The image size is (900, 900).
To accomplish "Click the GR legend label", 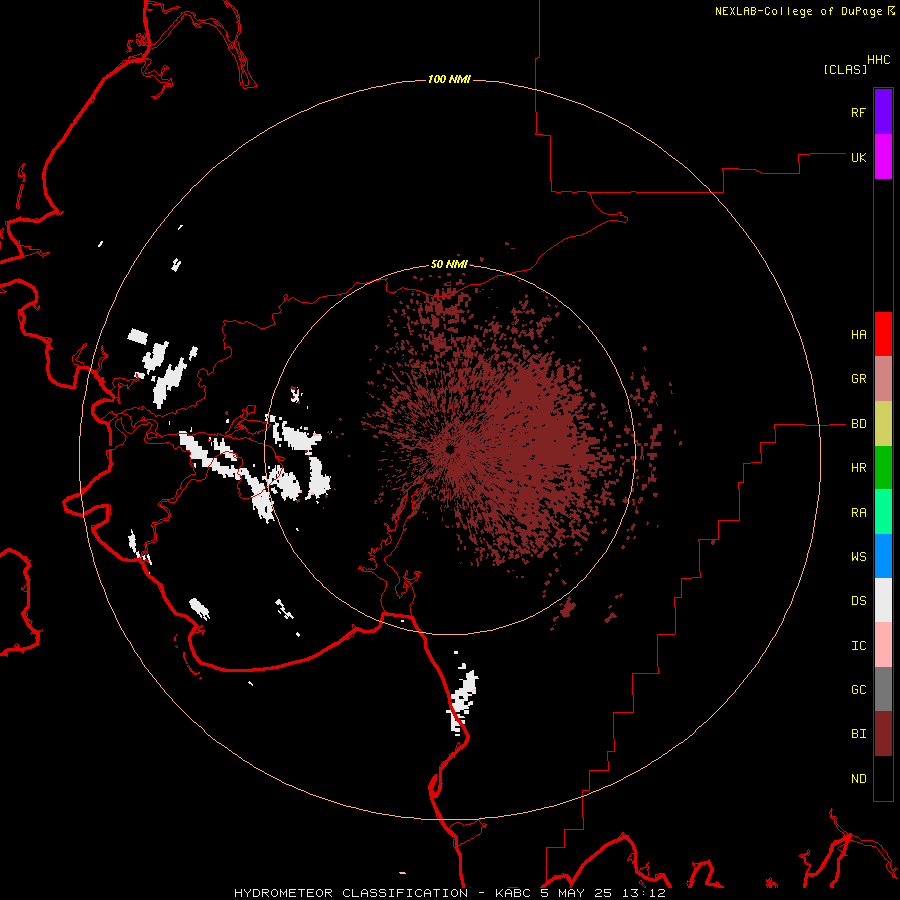I will (x=858, y=379).
